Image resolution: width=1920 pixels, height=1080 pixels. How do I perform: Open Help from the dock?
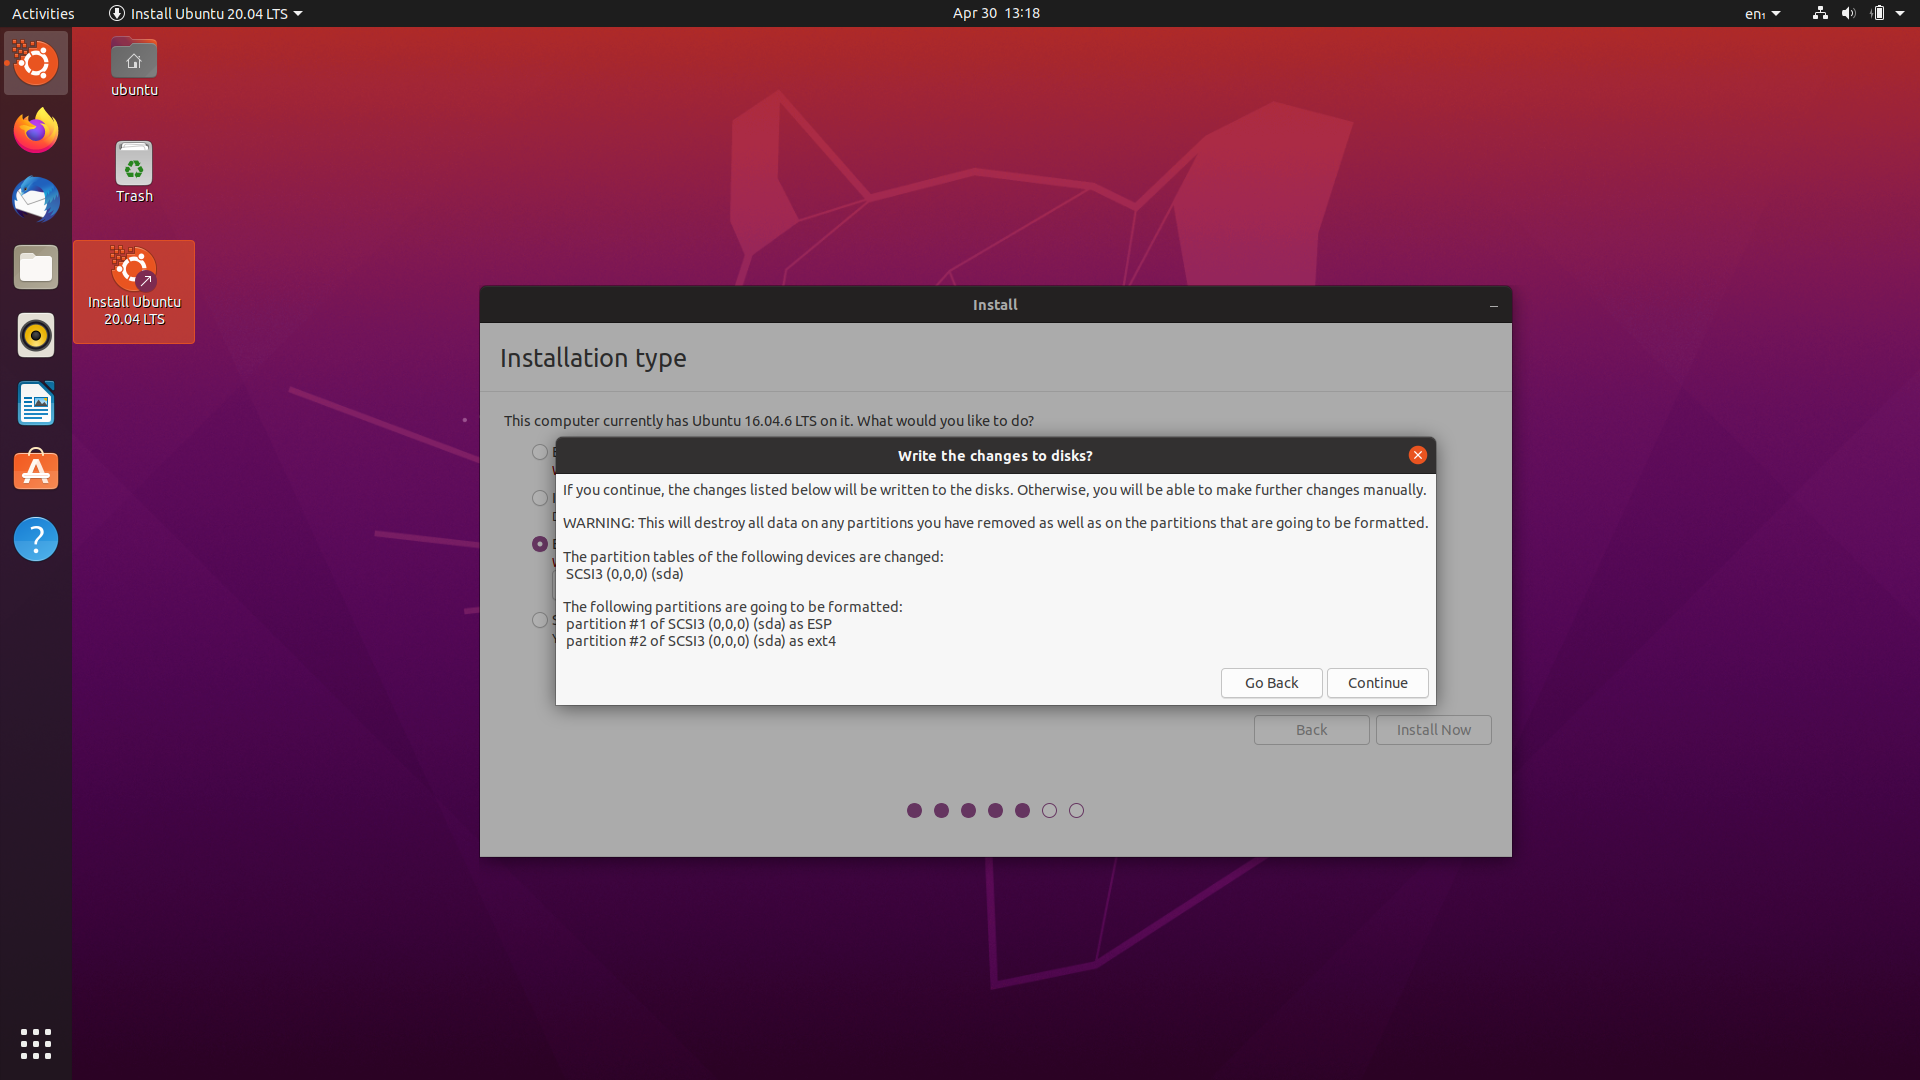click(x=36, y=539)
